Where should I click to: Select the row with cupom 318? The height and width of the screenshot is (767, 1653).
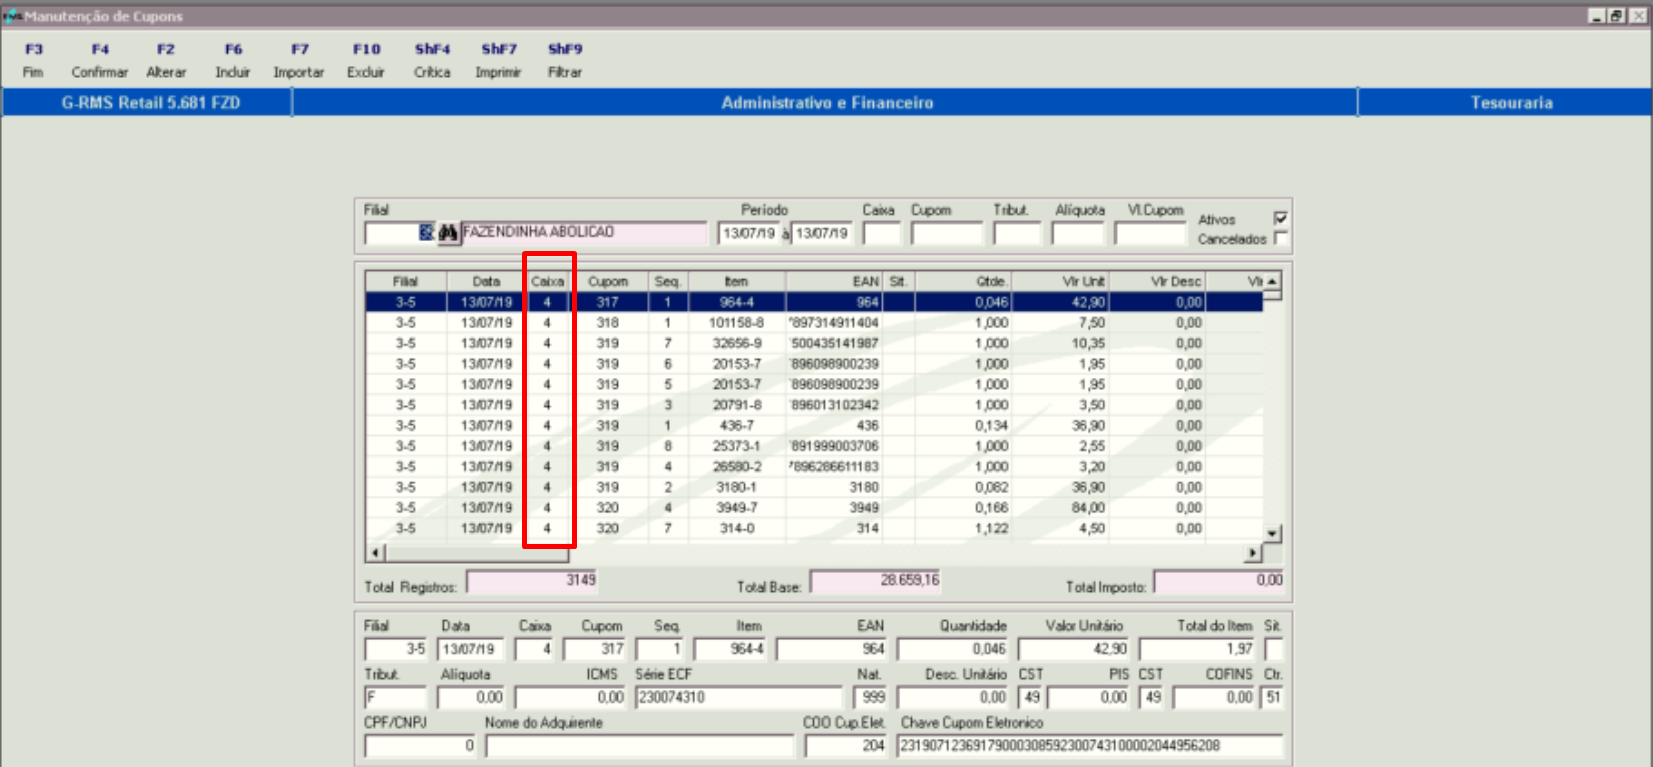point(814,323)
